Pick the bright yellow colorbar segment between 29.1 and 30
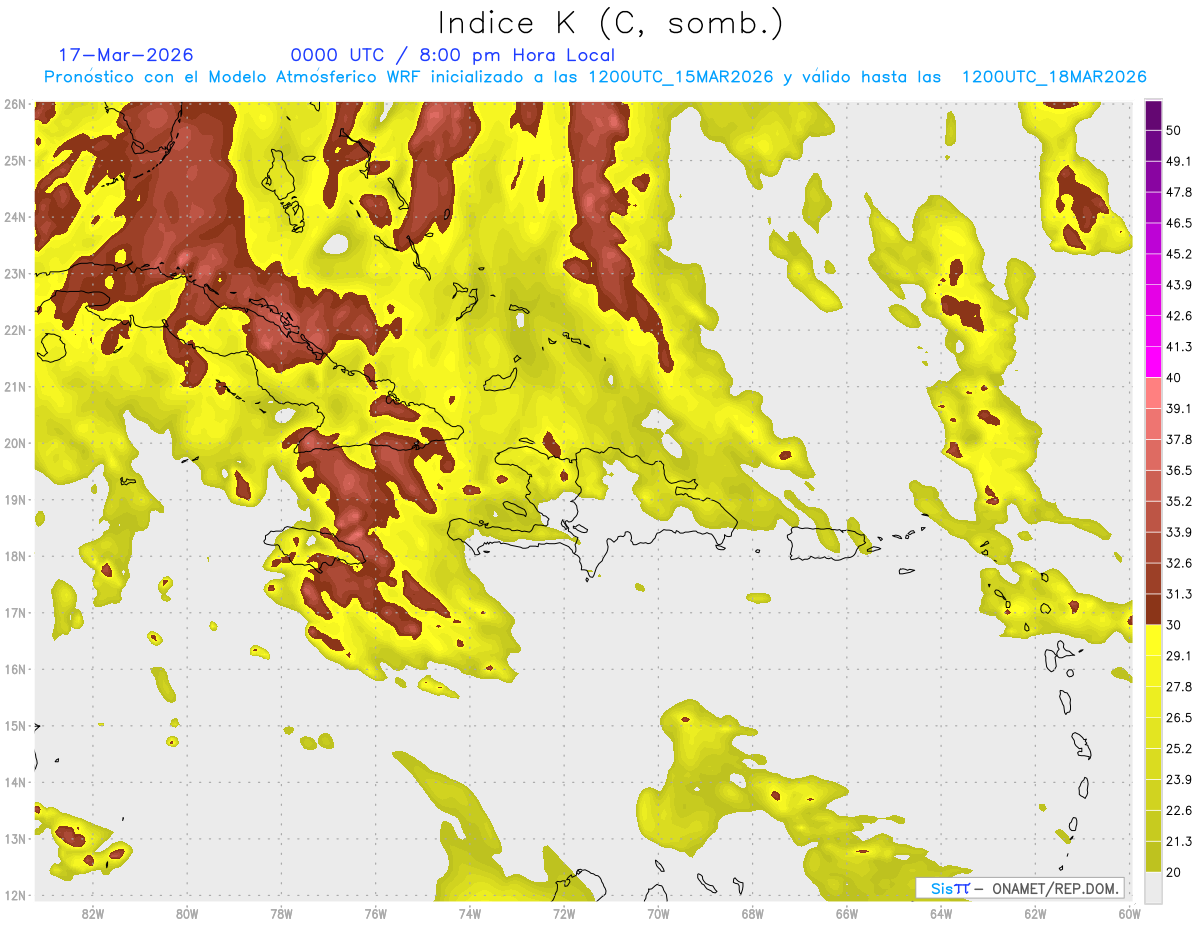Viewport: 1200px width, 927px height. [1153, 640]
